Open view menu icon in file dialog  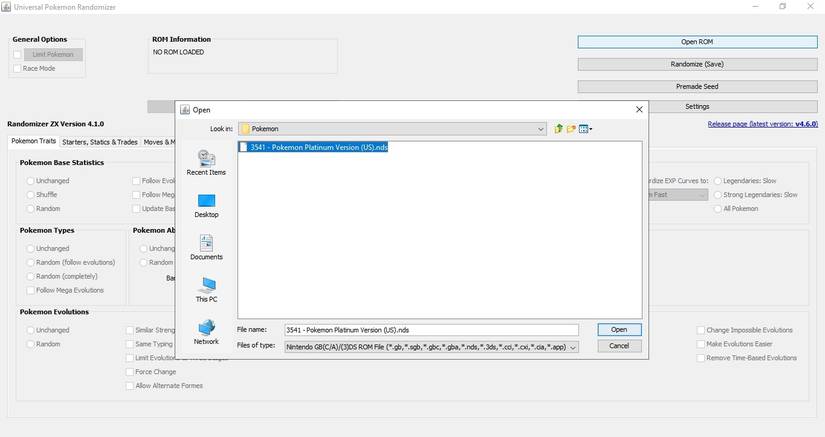tap(585, 129)
